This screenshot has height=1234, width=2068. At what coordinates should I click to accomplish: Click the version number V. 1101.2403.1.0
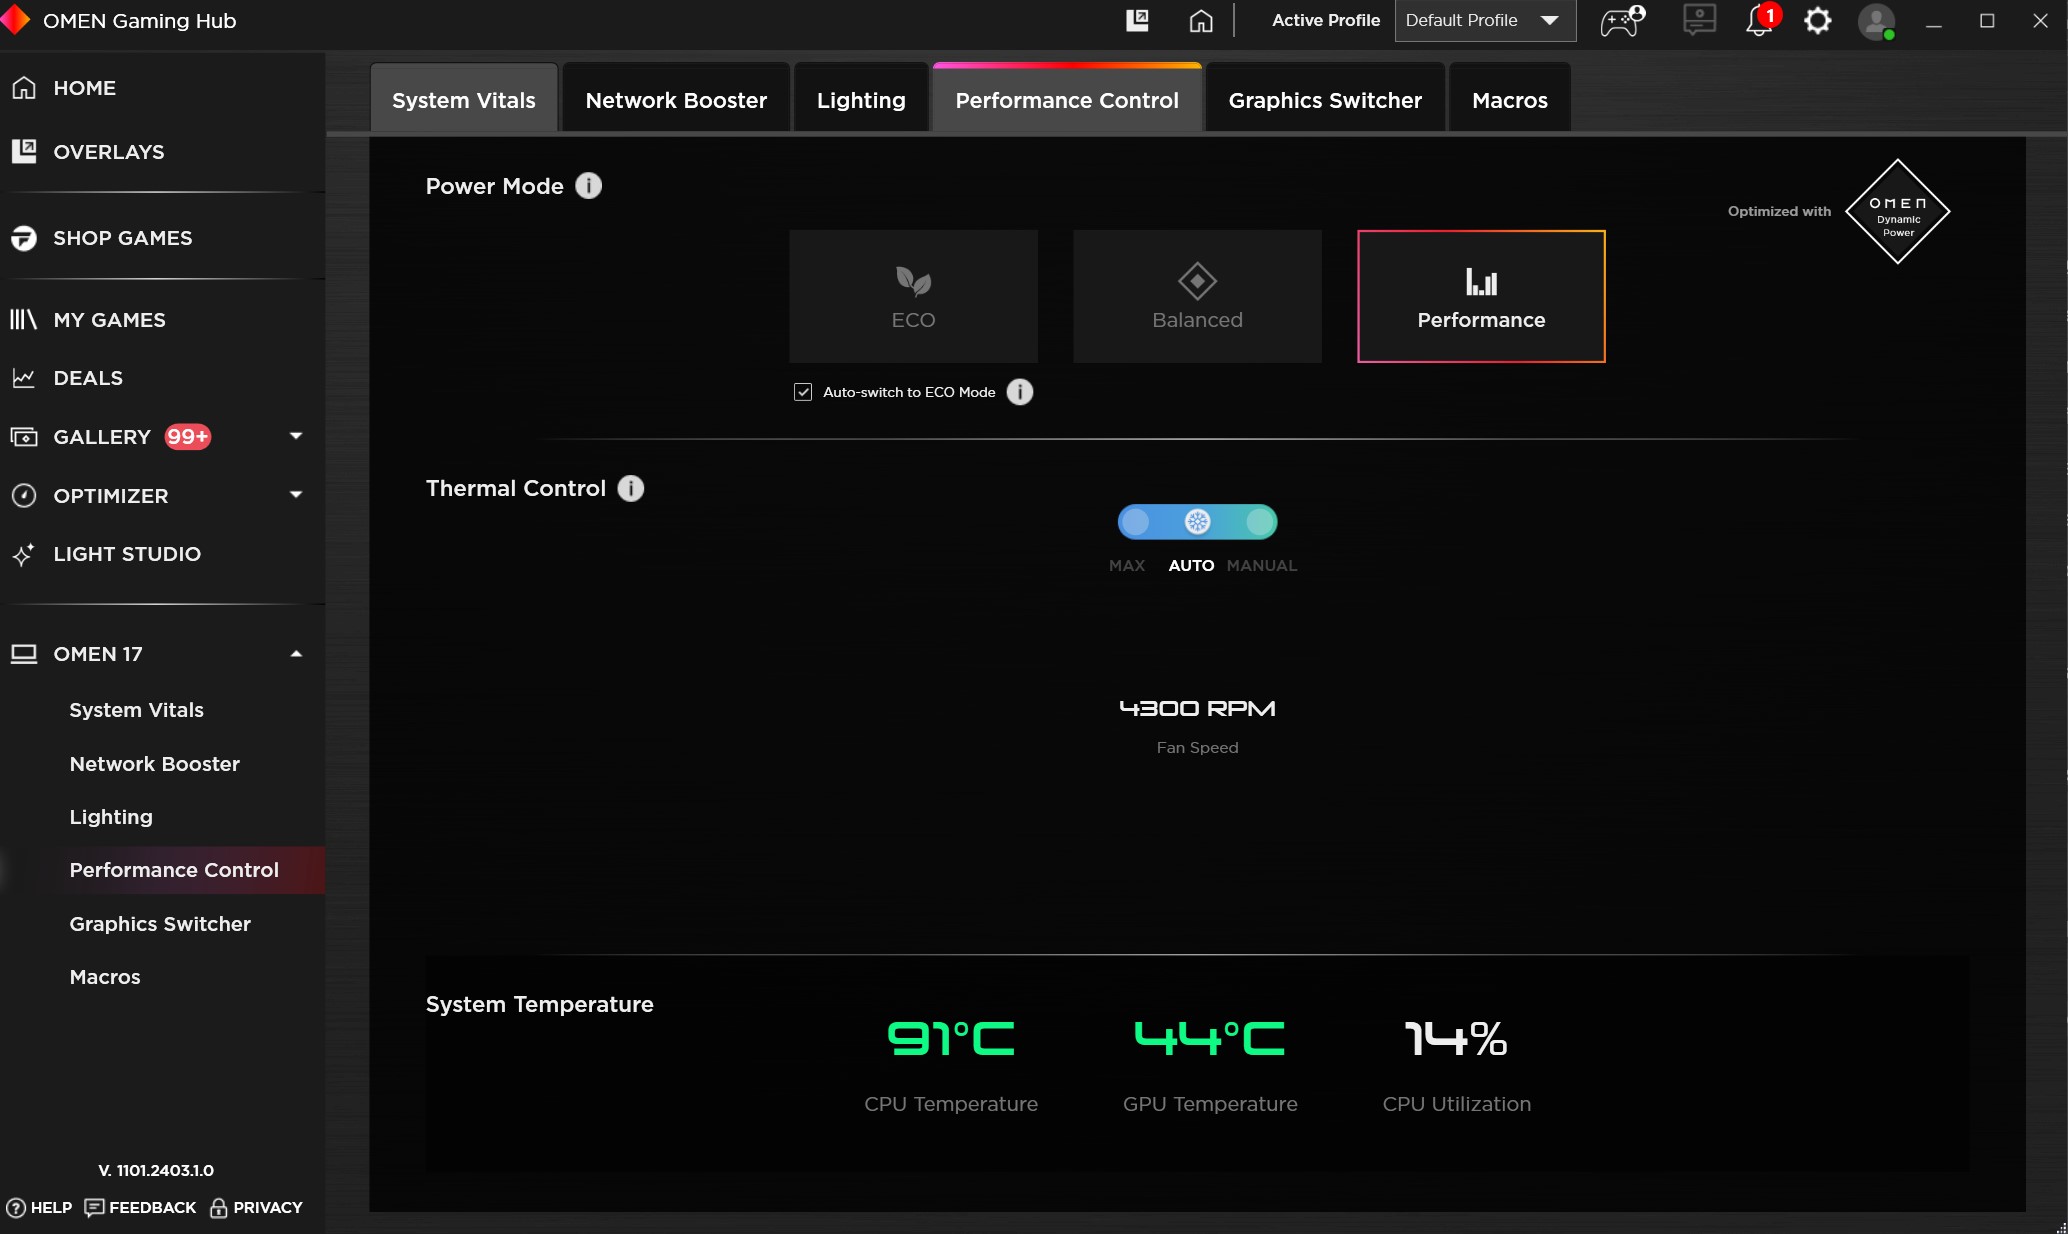[x=156, y=1170]
